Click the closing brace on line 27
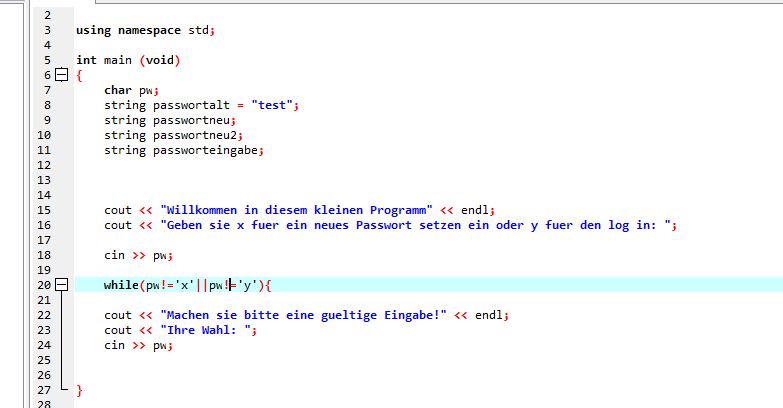Image resolution: width=783 pixels, height=408 pixels. point(79,389)
